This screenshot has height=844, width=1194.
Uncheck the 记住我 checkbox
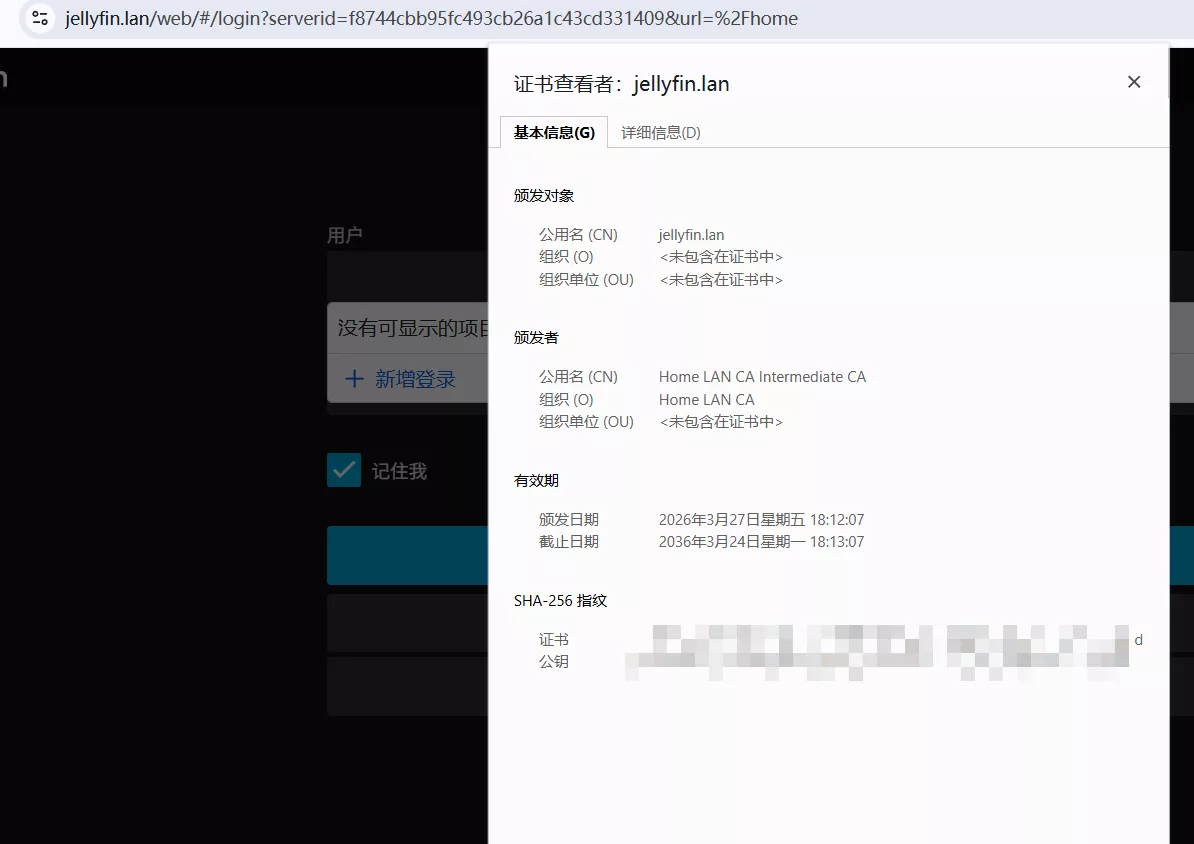[x=343, y=470]
